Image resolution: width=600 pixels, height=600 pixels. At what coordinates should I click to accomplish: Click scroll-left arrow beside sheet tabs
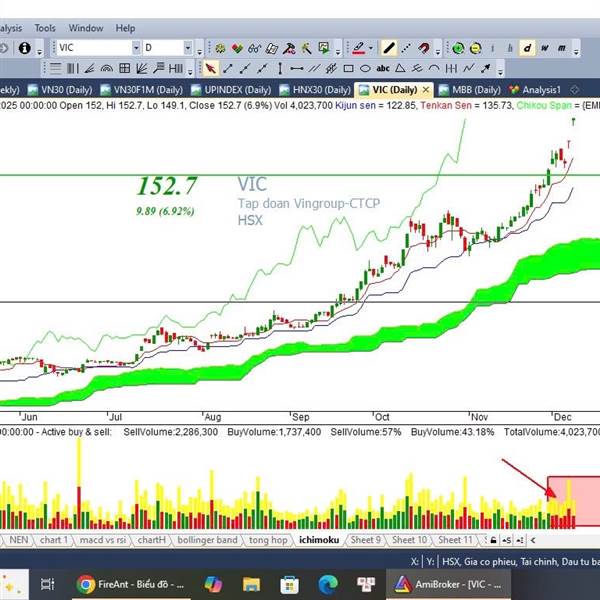click(x=533, y=540)
